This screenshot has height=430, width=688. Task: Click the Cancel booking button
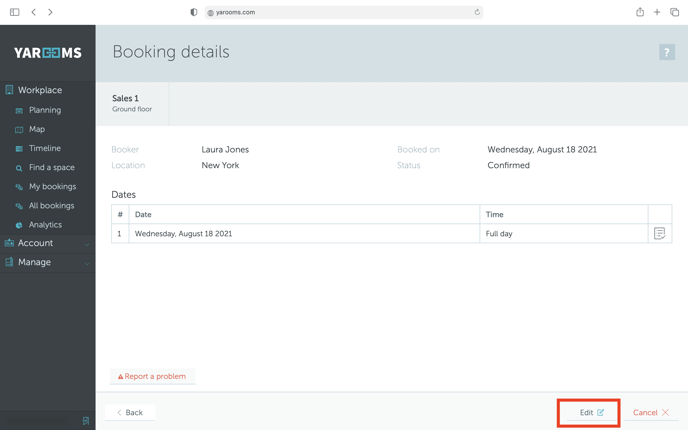click(651, 412)
